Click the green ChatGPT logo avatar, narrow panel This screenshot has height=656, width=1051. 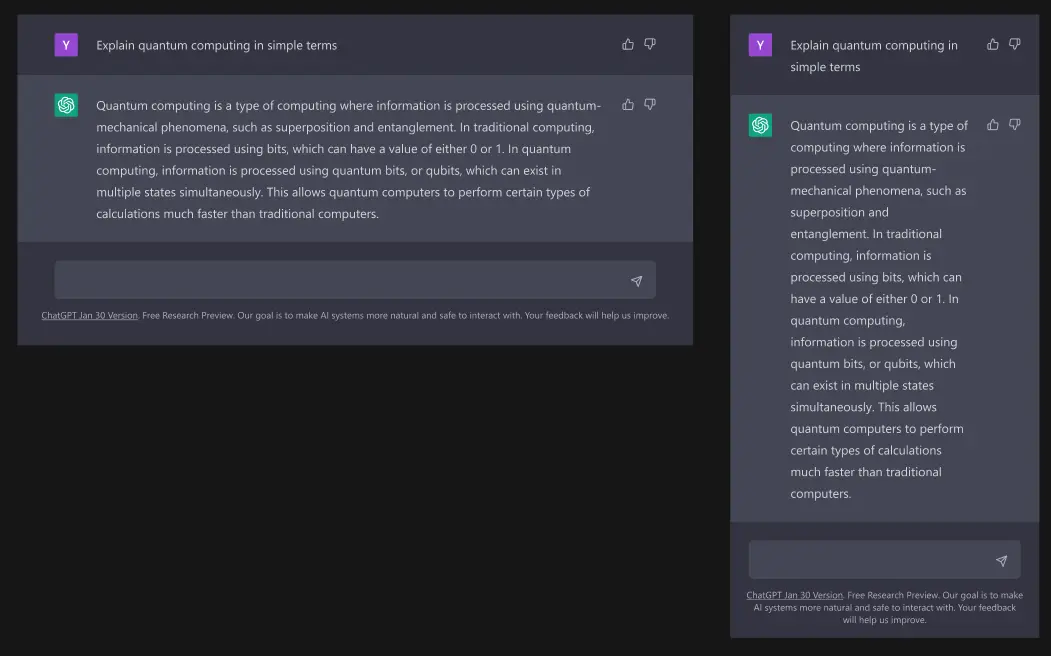[760, 124]
